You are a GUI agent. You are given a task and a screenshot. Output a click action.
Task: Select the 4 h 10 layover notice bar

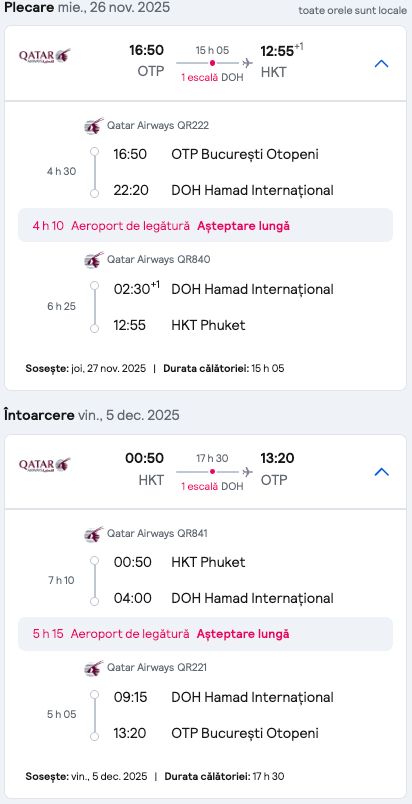point(205,225)
